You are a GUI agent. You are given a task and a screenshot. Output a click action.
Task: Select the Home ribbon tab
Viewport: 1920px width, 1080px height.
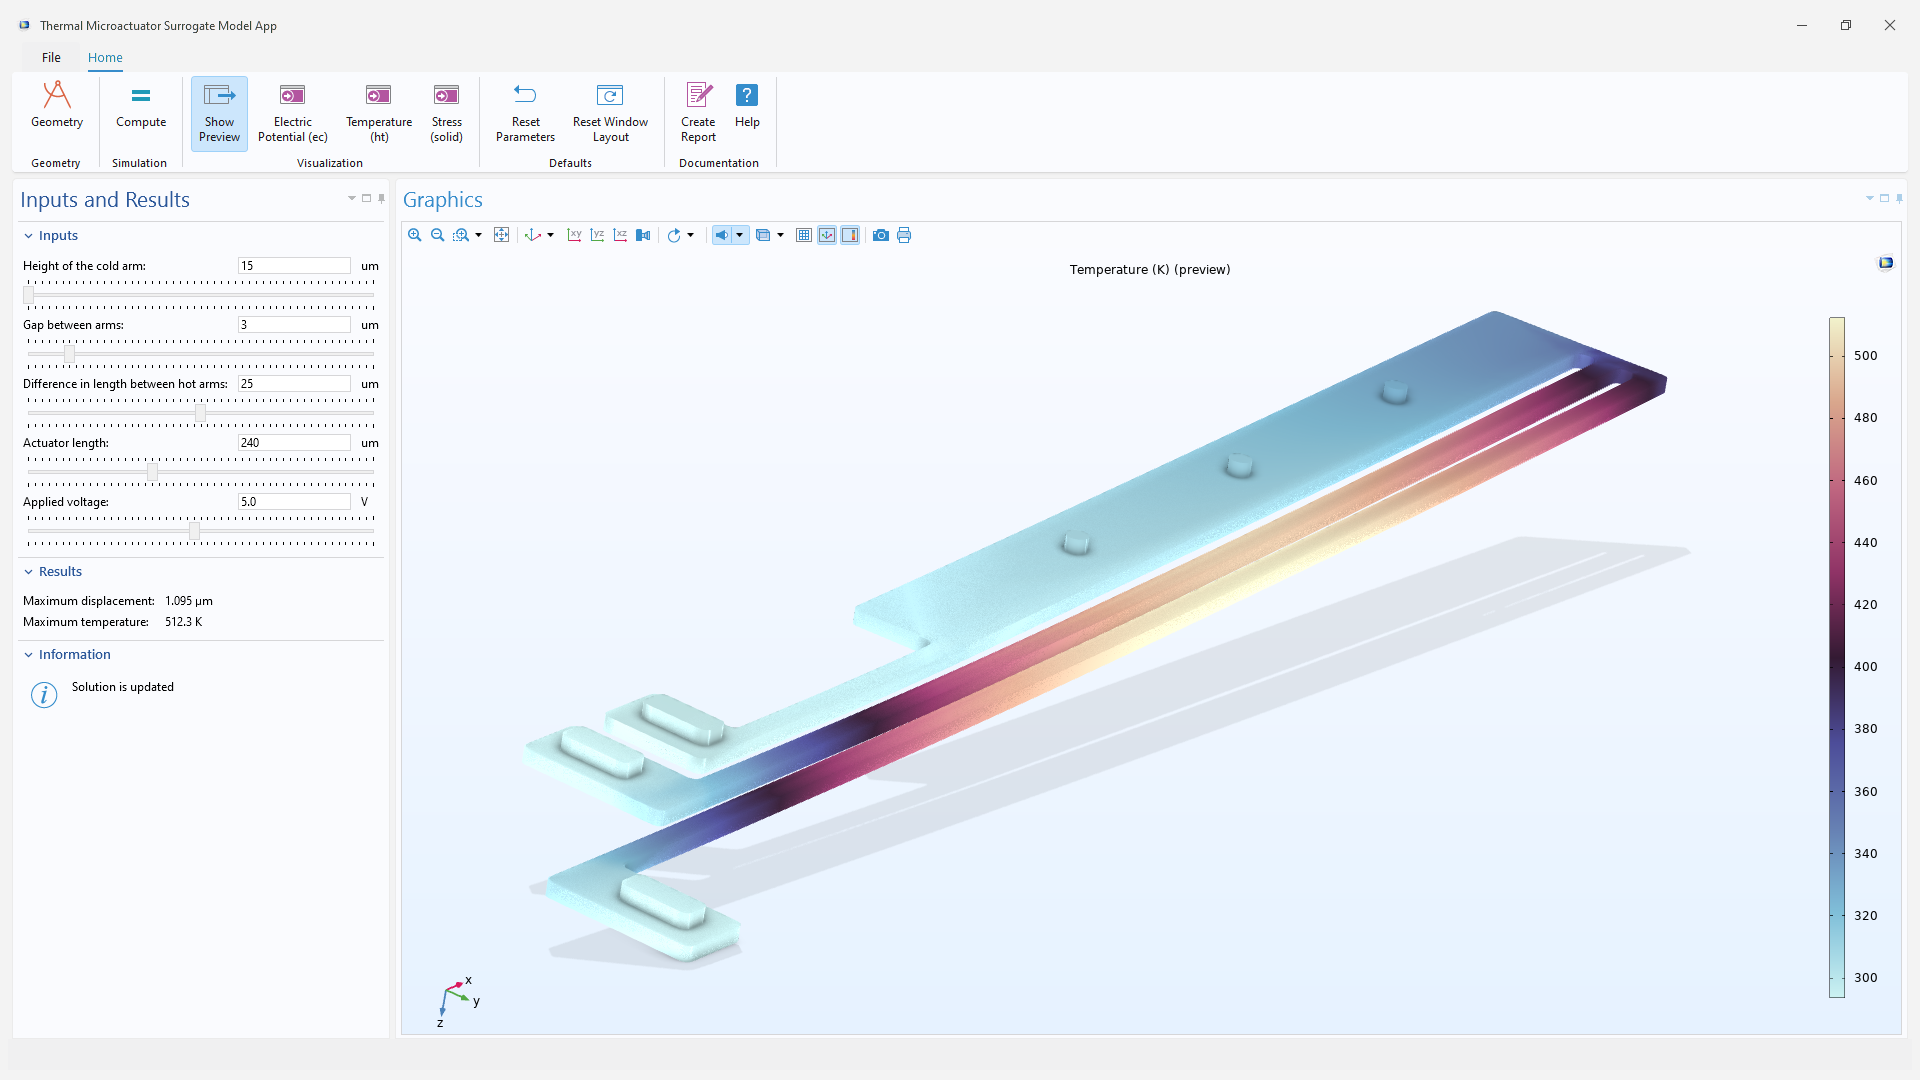click(105, 57)
